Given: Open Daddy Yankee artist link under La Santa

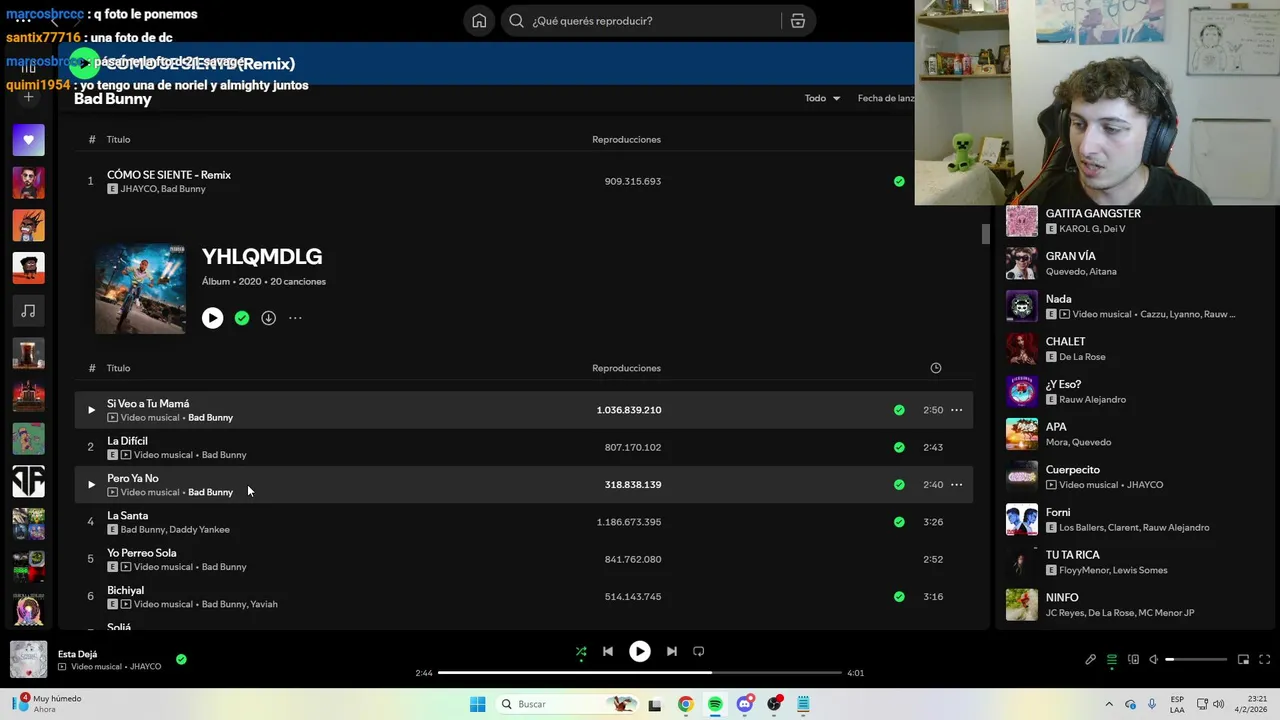Looking at the screenshot, I should pos(200,530).
